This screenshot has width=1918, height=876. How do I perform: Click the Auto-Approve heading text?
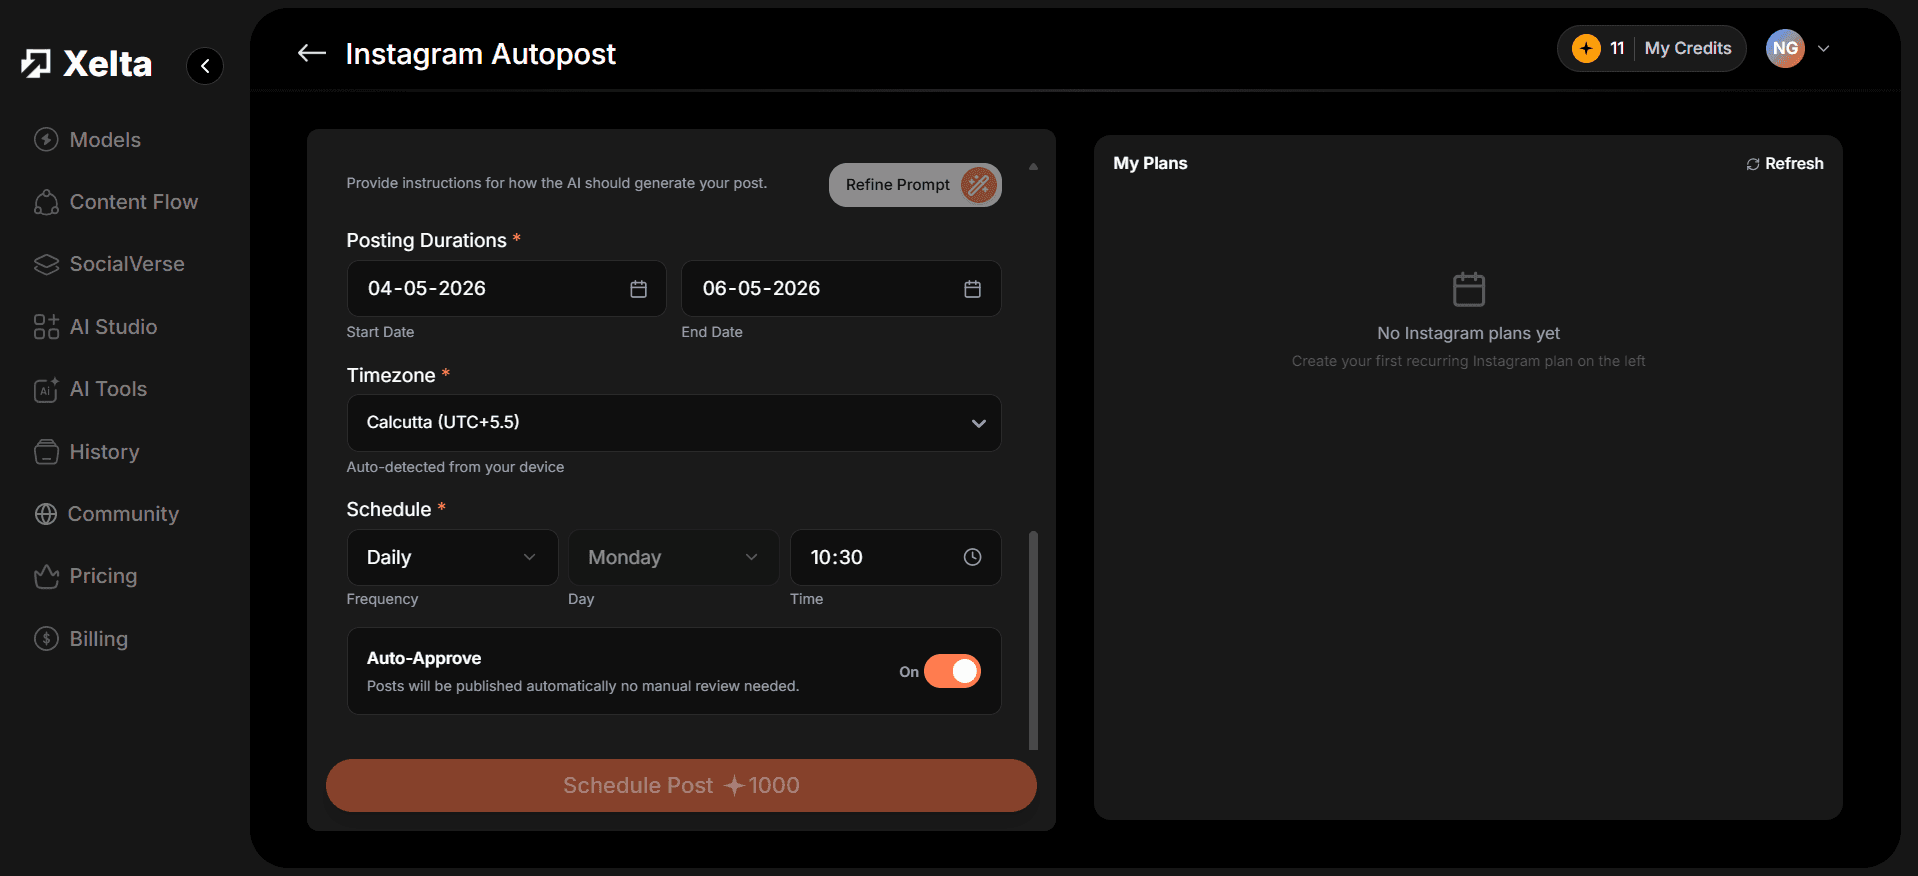pyautogui.click(x=424, y=658)
